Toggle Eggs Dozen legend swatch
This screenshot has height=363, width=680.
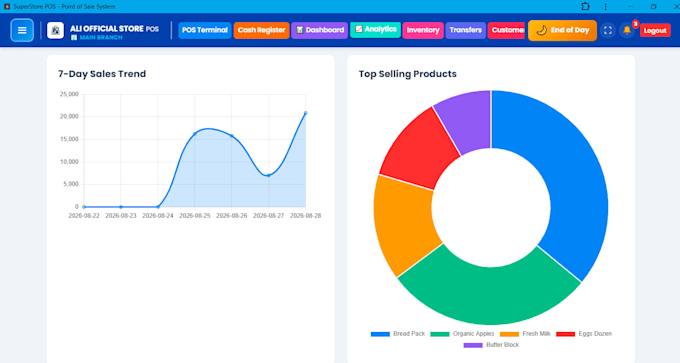coord(565,334)
